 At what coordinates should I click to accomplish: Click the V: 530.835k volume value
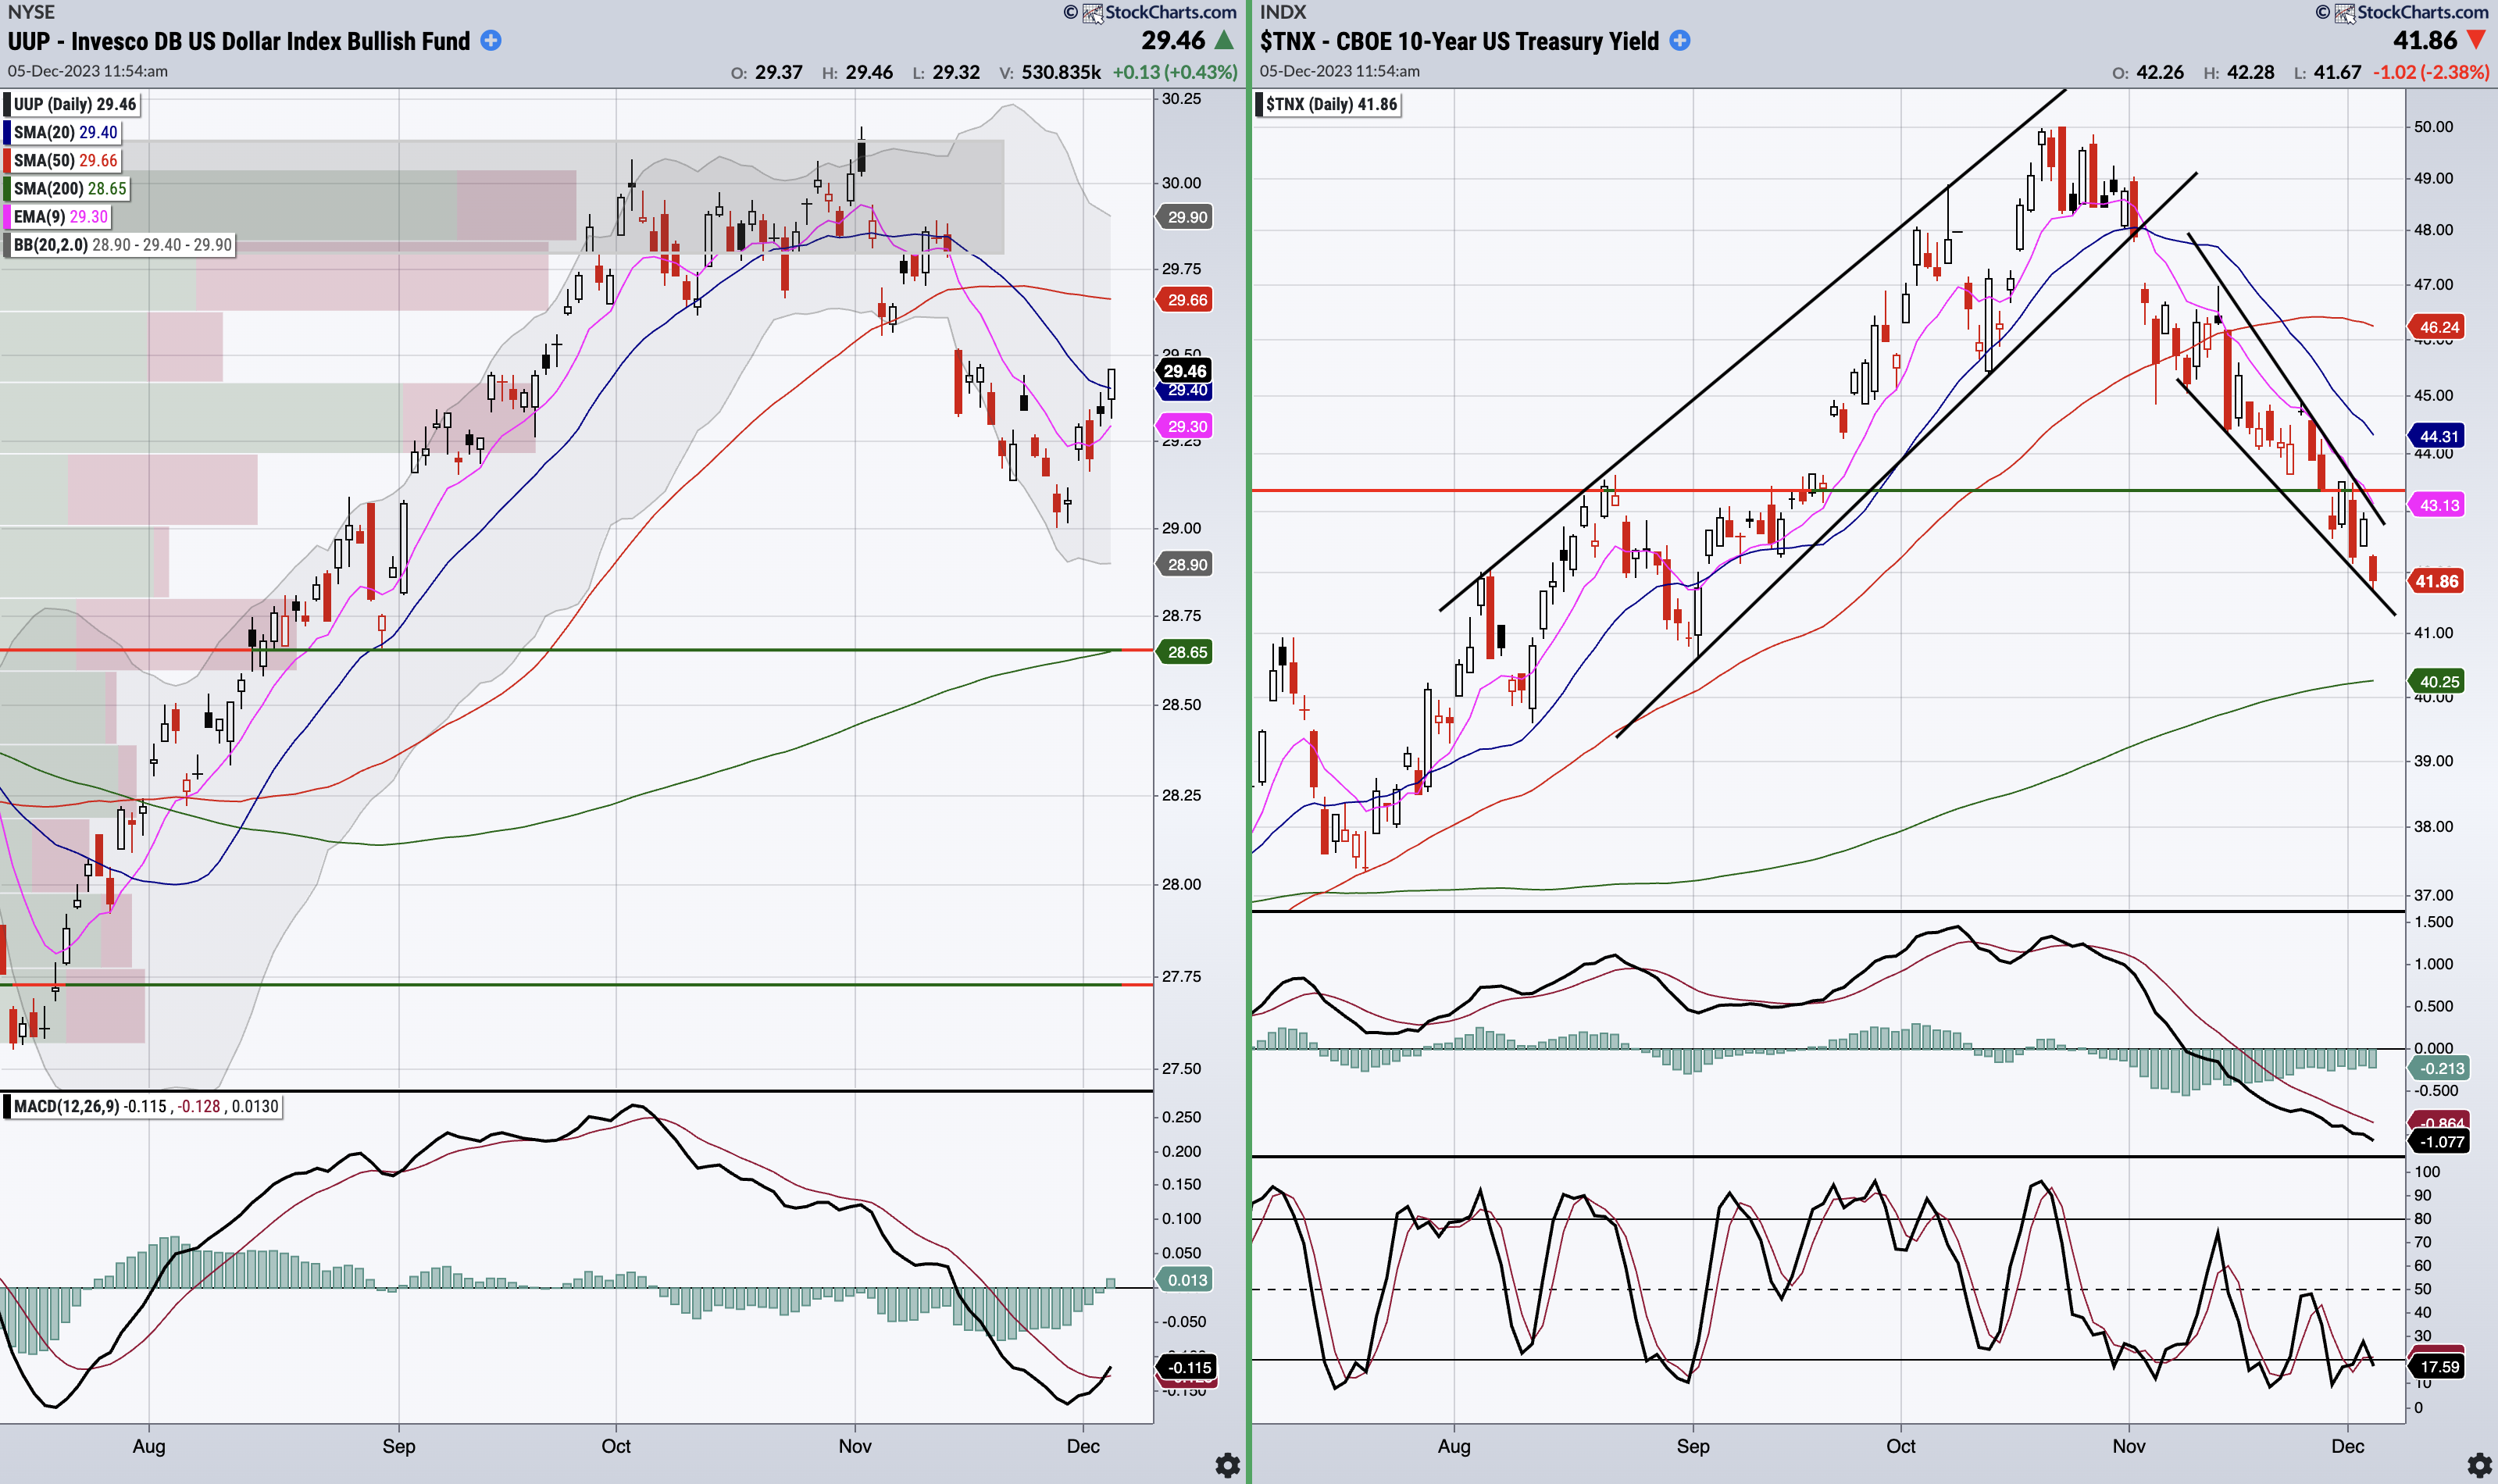pyautogui.click(x=1050, y=72)
